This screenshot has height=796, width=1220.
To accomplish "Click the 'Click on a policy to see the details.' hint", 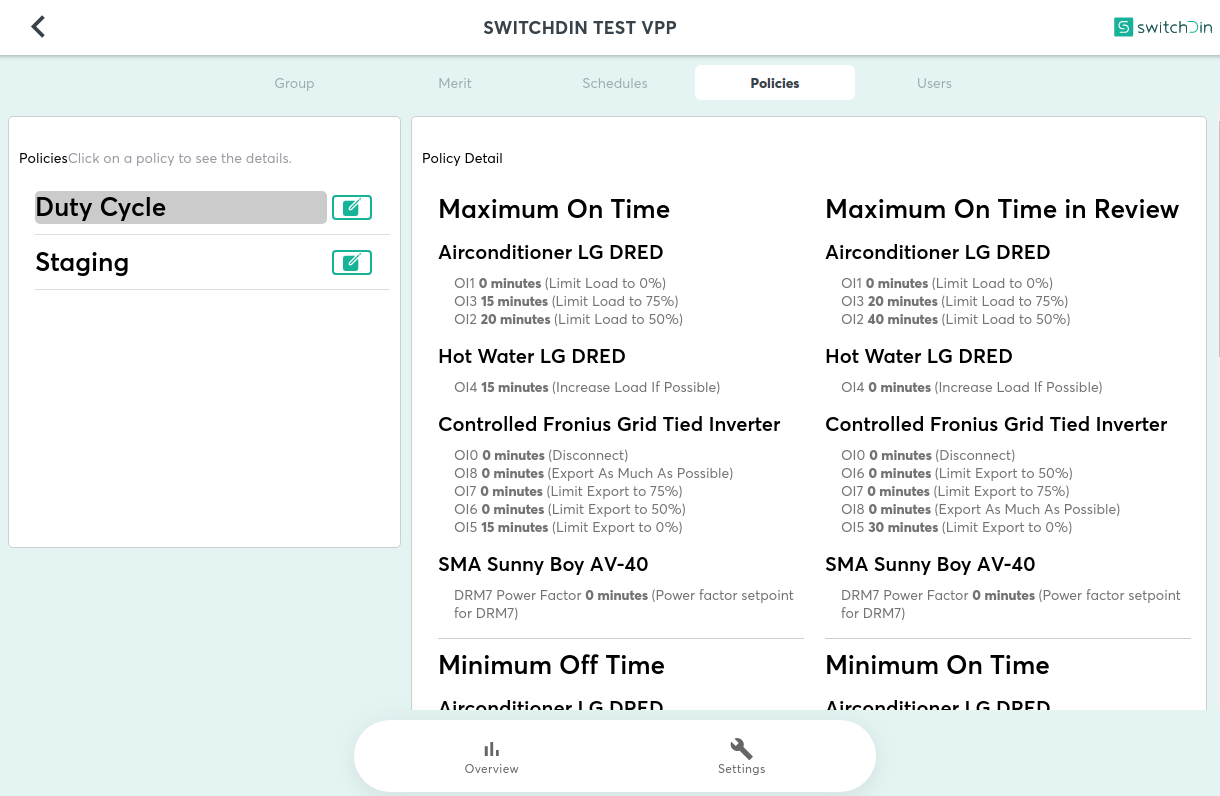I will click(180, 158).
